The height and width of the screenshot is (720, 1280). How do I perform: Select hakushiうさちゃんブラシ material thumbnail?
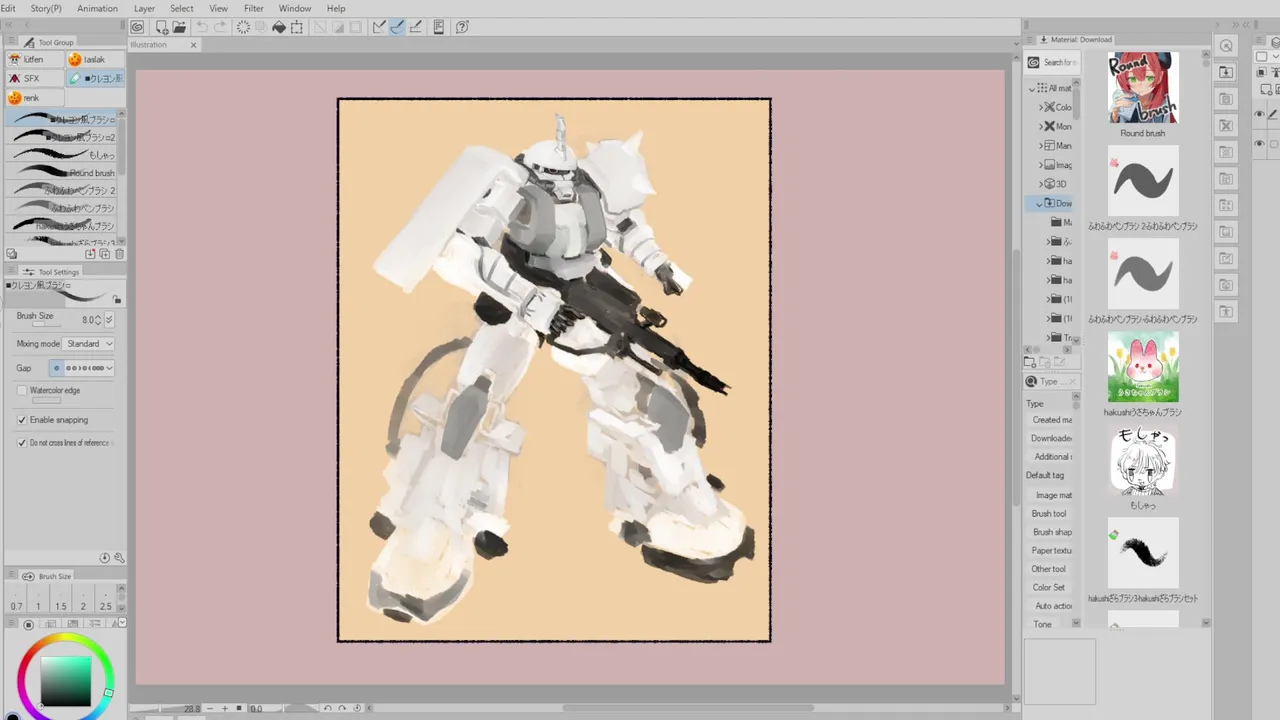coord(1143,367)
